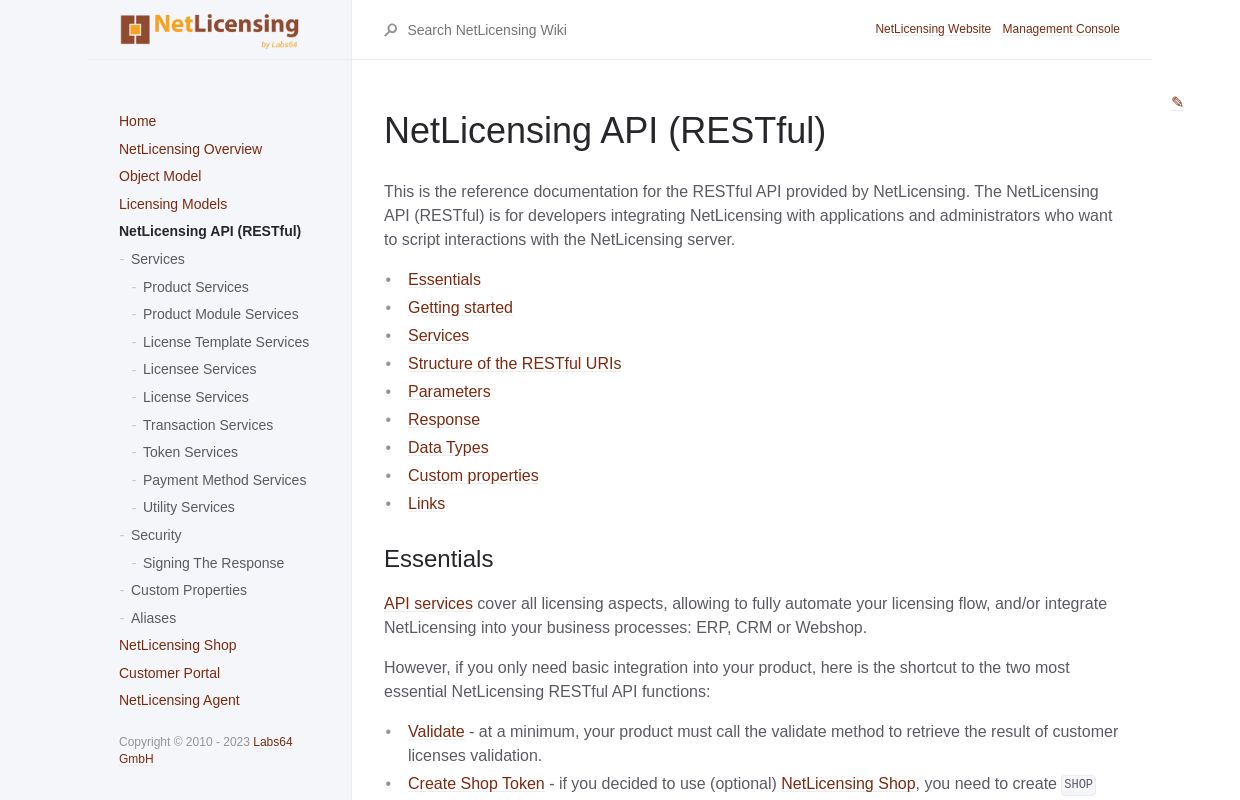Jump to Structure of the RESTful URIs

tap(514, 364)
